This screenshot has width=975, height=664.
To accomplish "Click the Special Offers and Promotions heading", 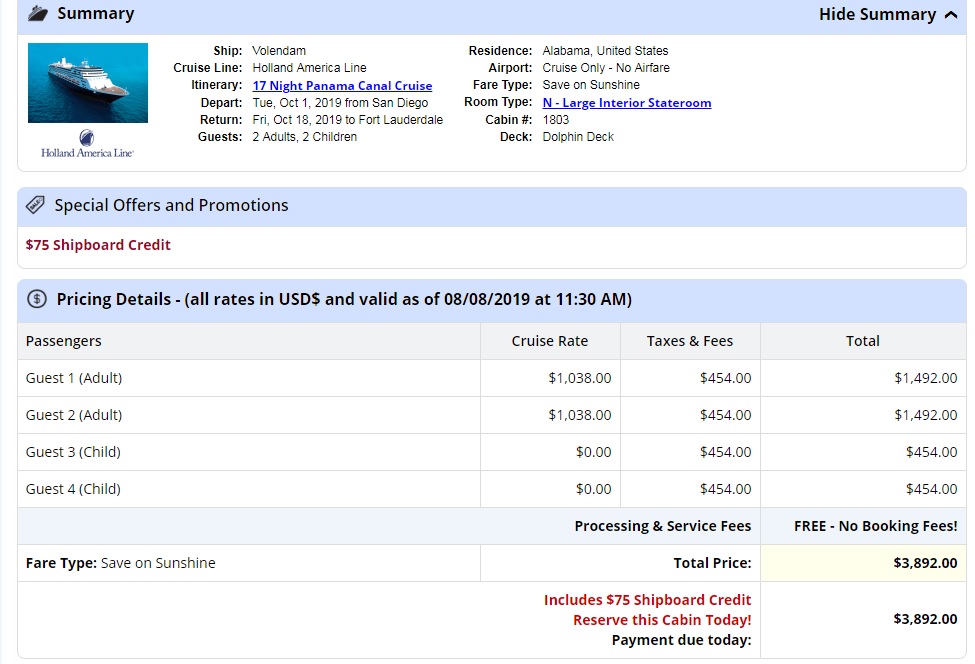I will [x=171, y=205].
